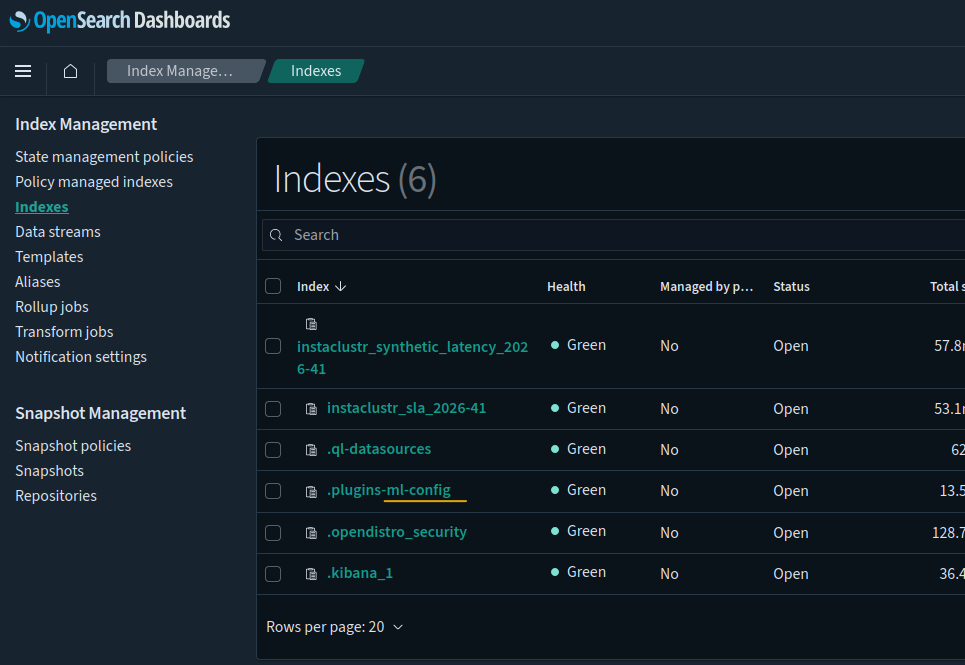Open the Rows per page dropdown
This screenshot has height=665, width=965.
point(335,627)
